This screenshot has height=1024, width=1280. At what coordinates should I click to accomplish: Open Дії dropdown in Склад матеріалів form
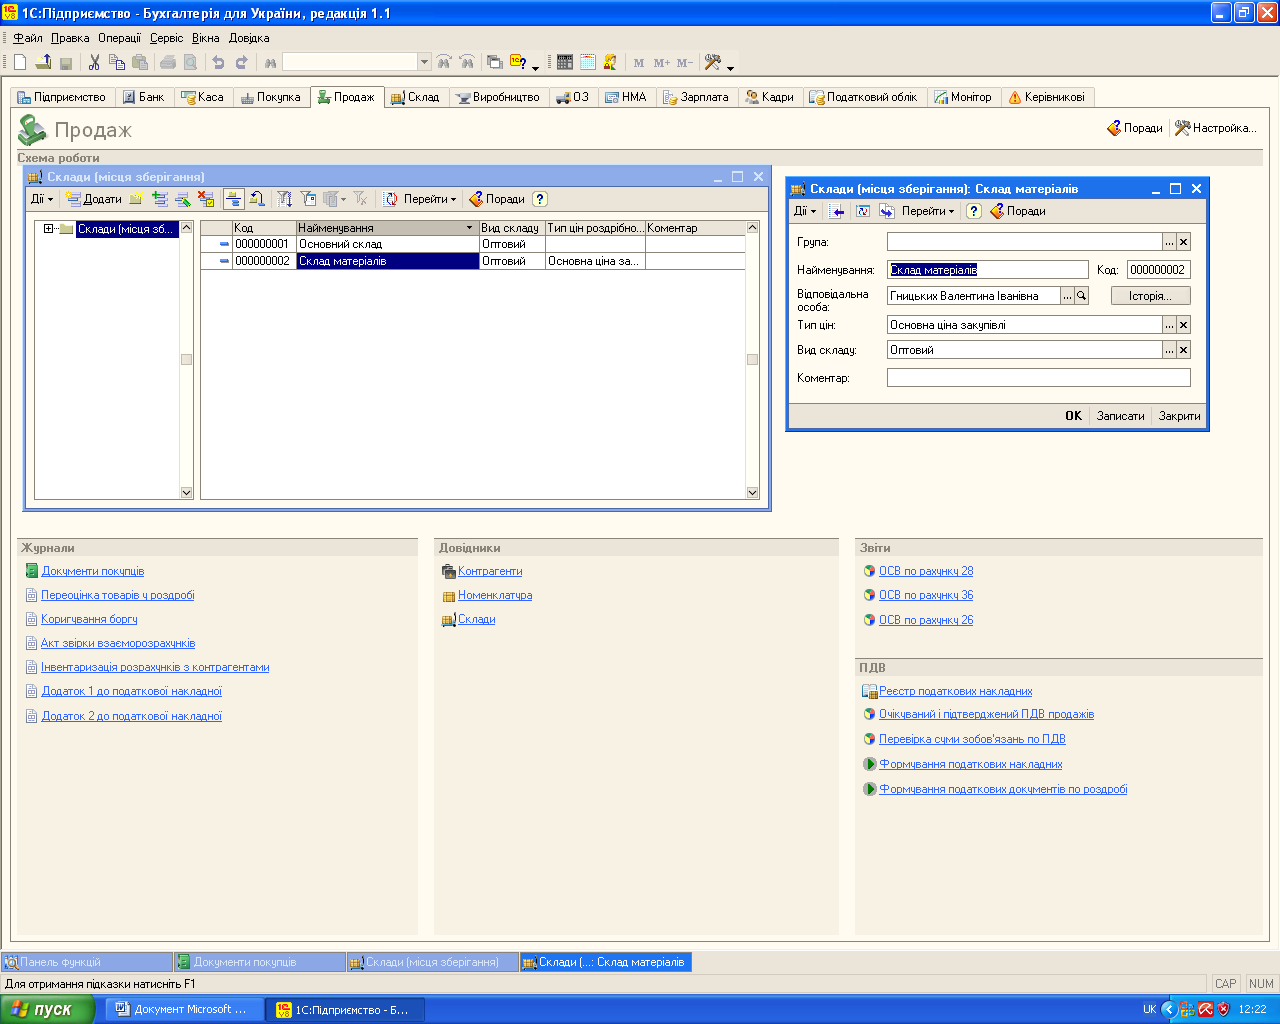click(x=805, y=211)
